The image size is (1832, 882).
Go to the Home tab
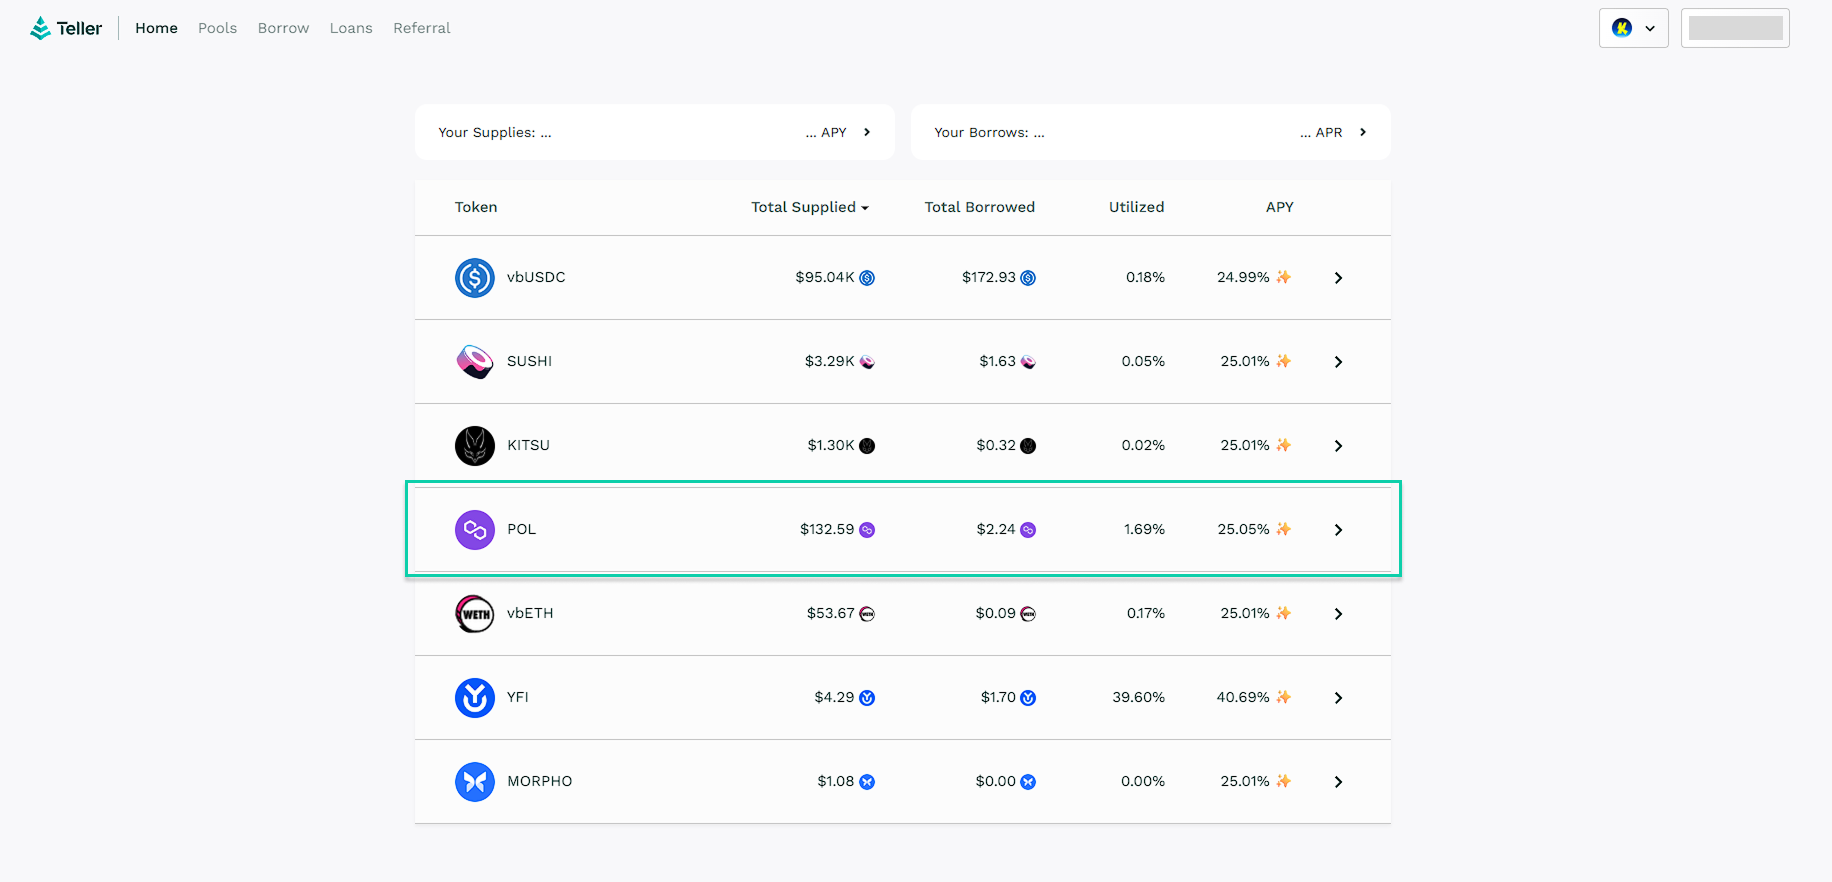click(x=157, y=28)
